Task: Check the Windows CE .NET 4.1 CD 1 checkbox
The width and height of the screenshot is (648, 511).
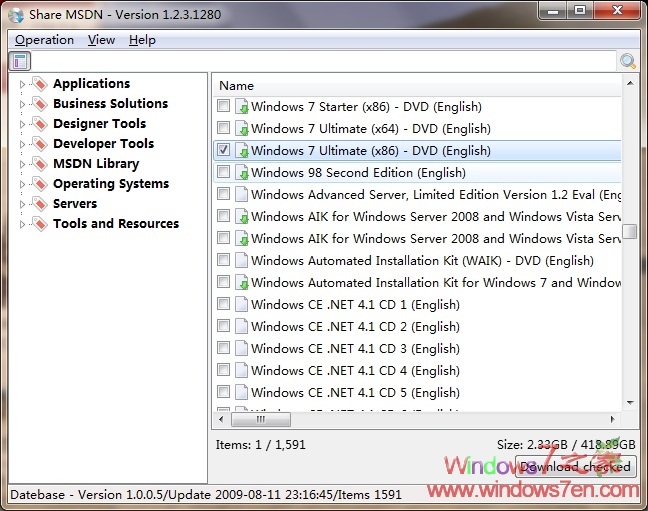Action: tap(224, 304)
